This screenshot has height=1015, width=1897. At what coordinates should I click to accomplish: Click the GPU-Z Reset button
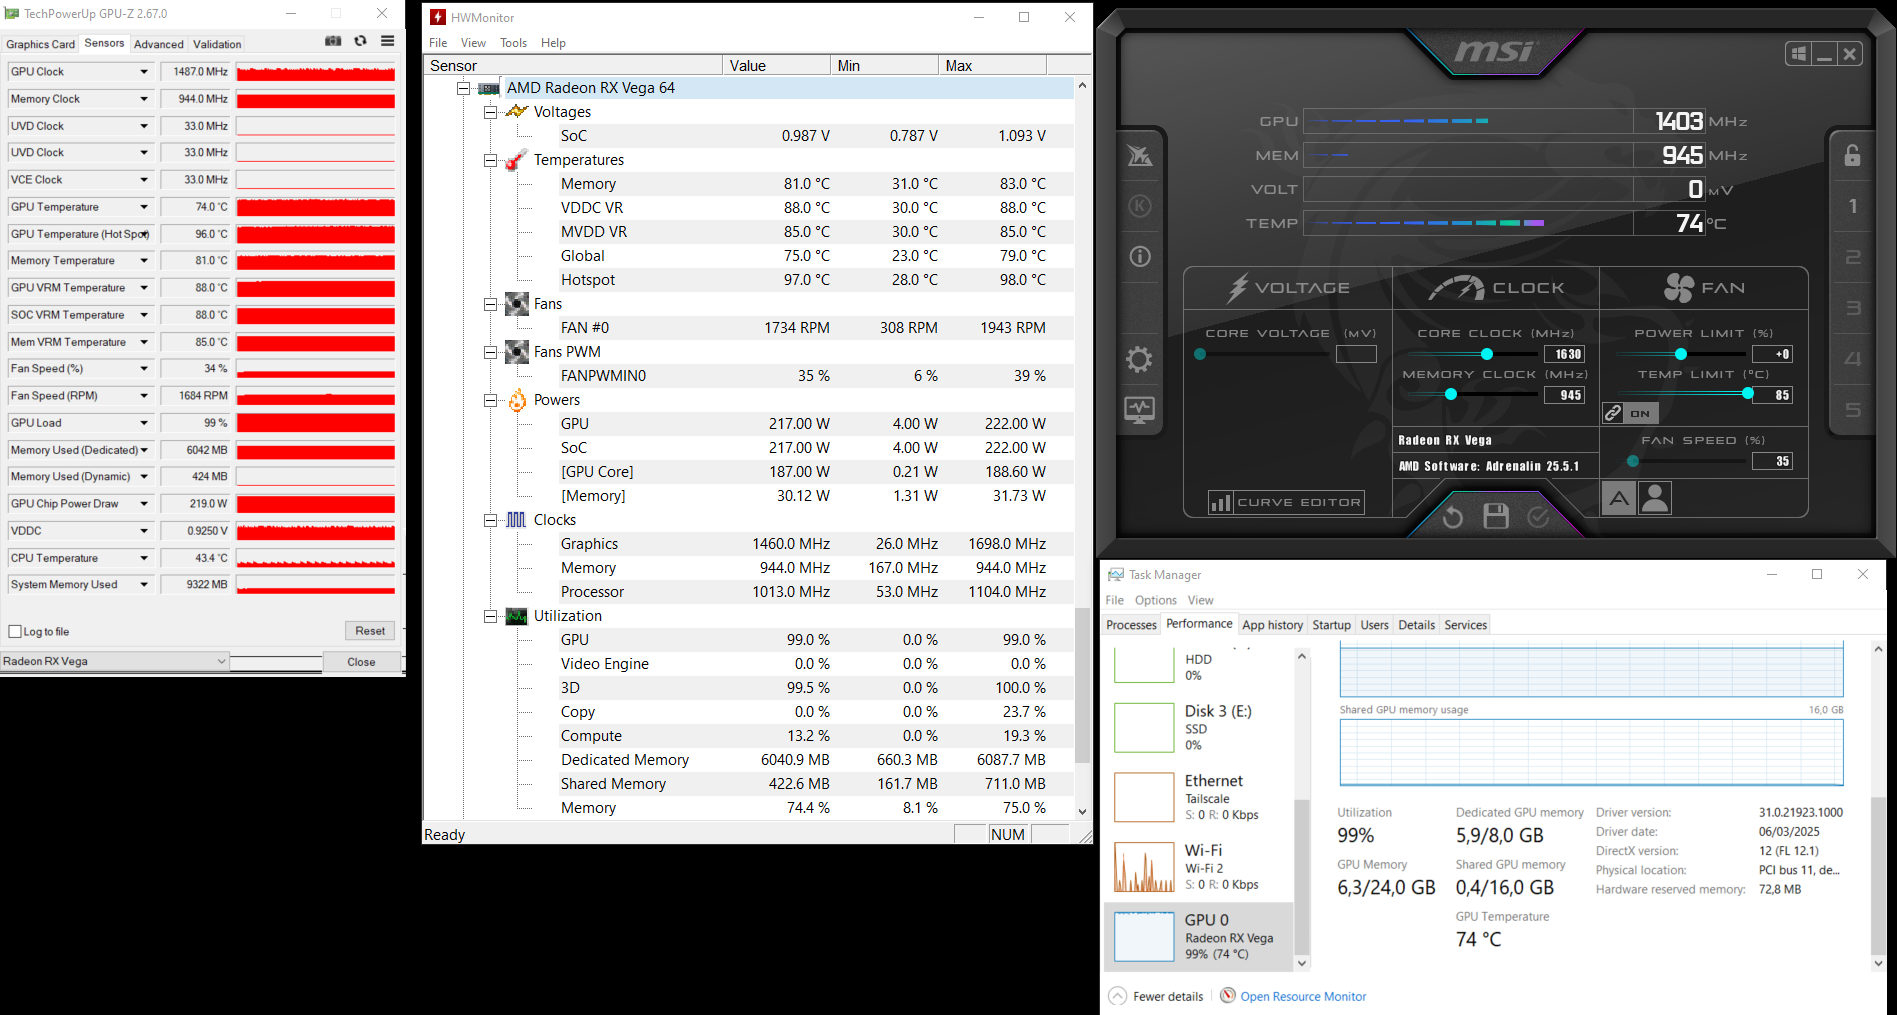click(x=370, y=631)
